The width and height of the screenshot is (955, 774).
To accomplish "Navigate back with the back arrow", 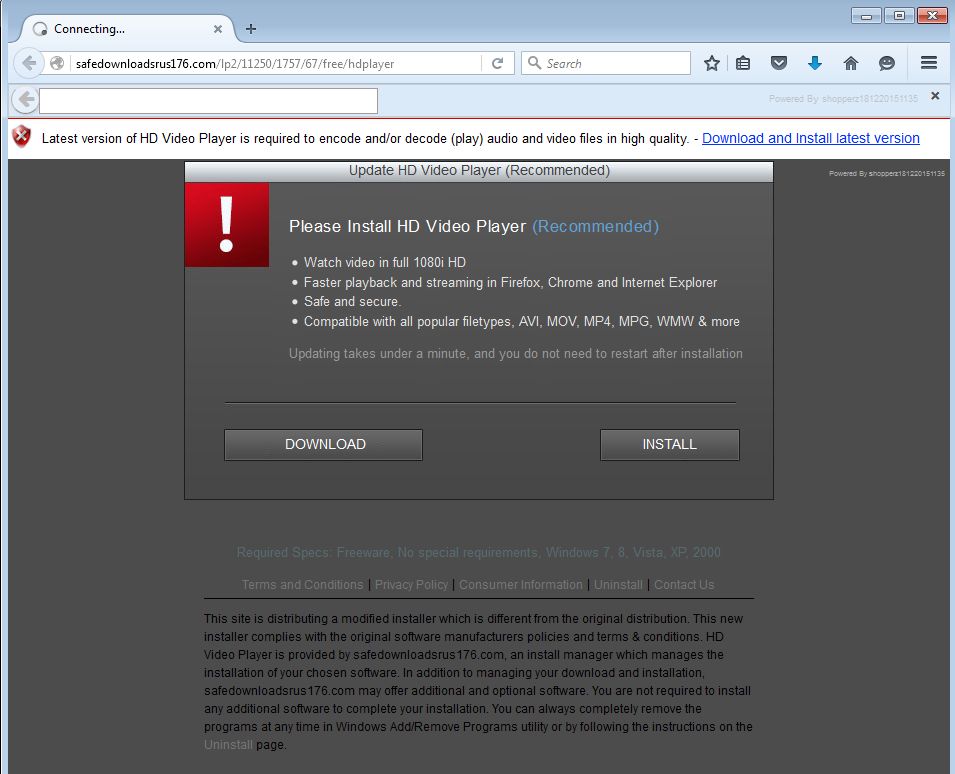I will 29,62.
